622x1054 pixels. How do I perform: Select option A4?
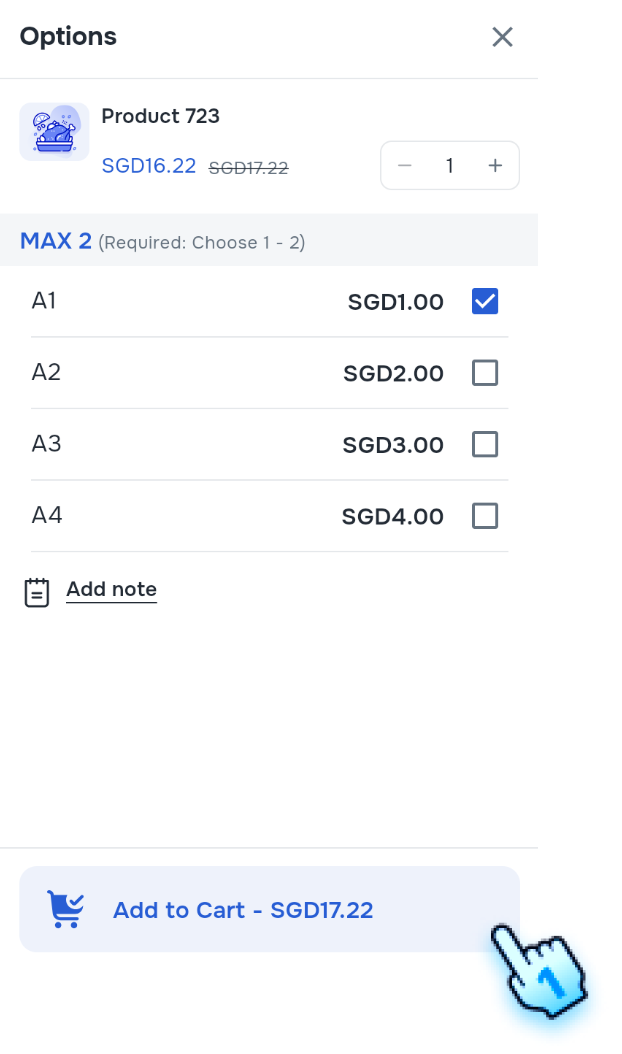coord(485,515)
